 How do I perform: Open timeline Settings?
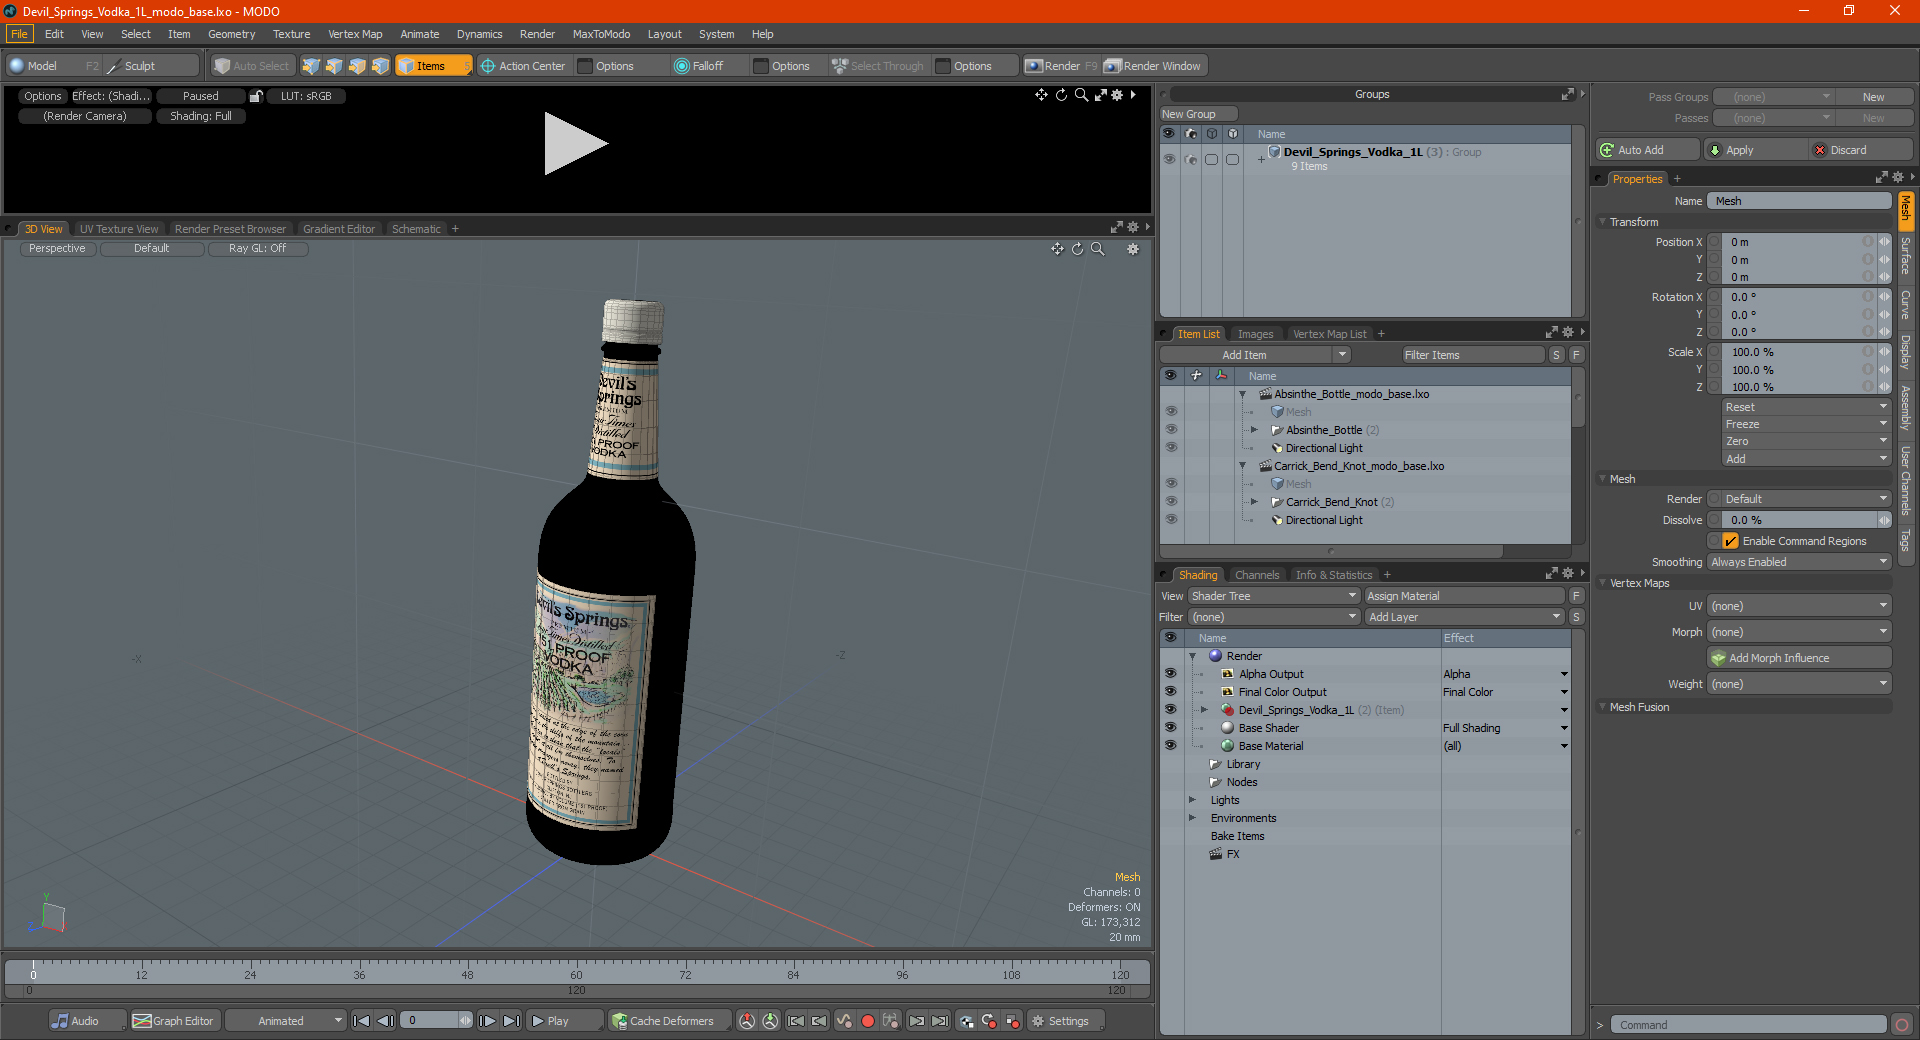[x=1066, y=1021]
